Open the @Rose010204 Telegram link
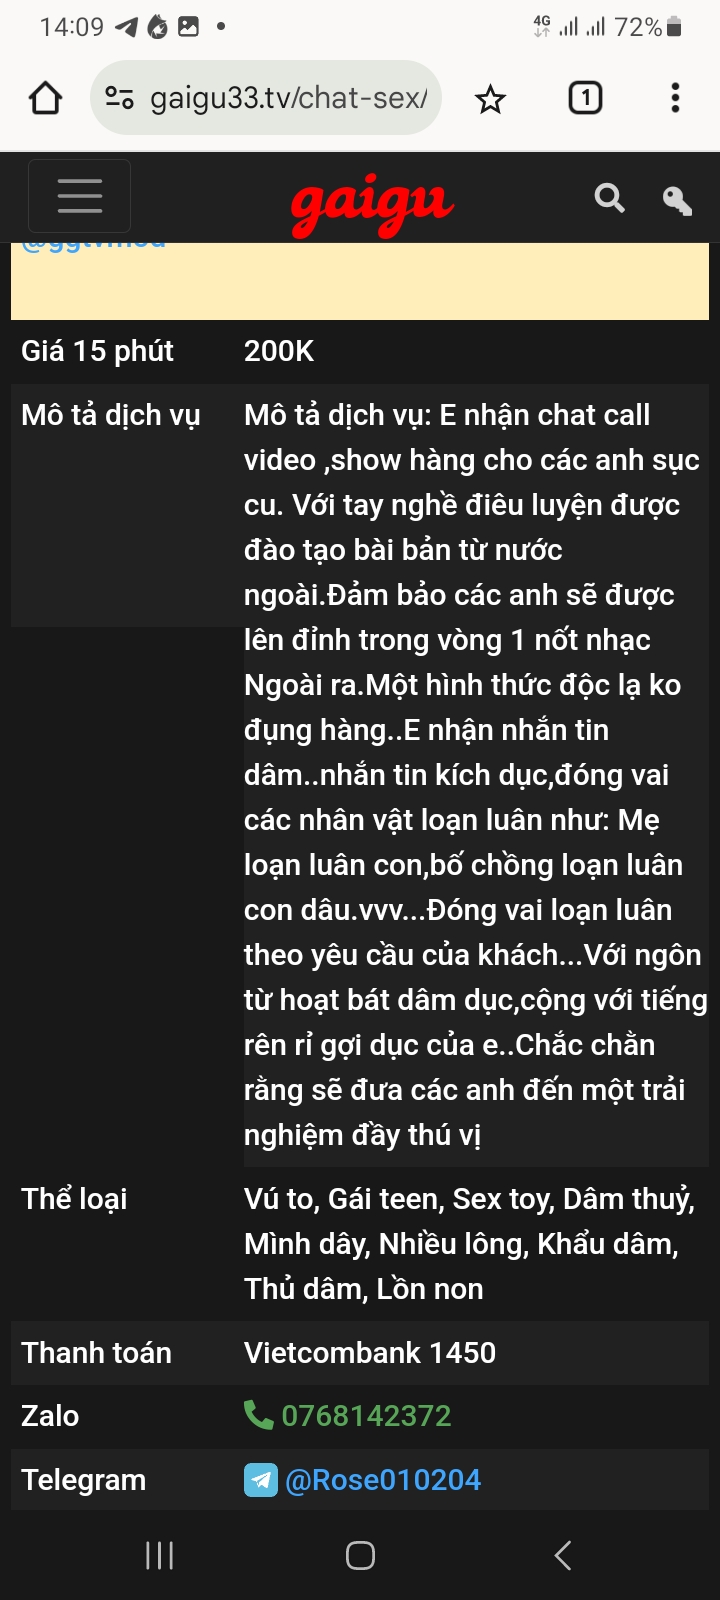 [x=383, y=1480]
